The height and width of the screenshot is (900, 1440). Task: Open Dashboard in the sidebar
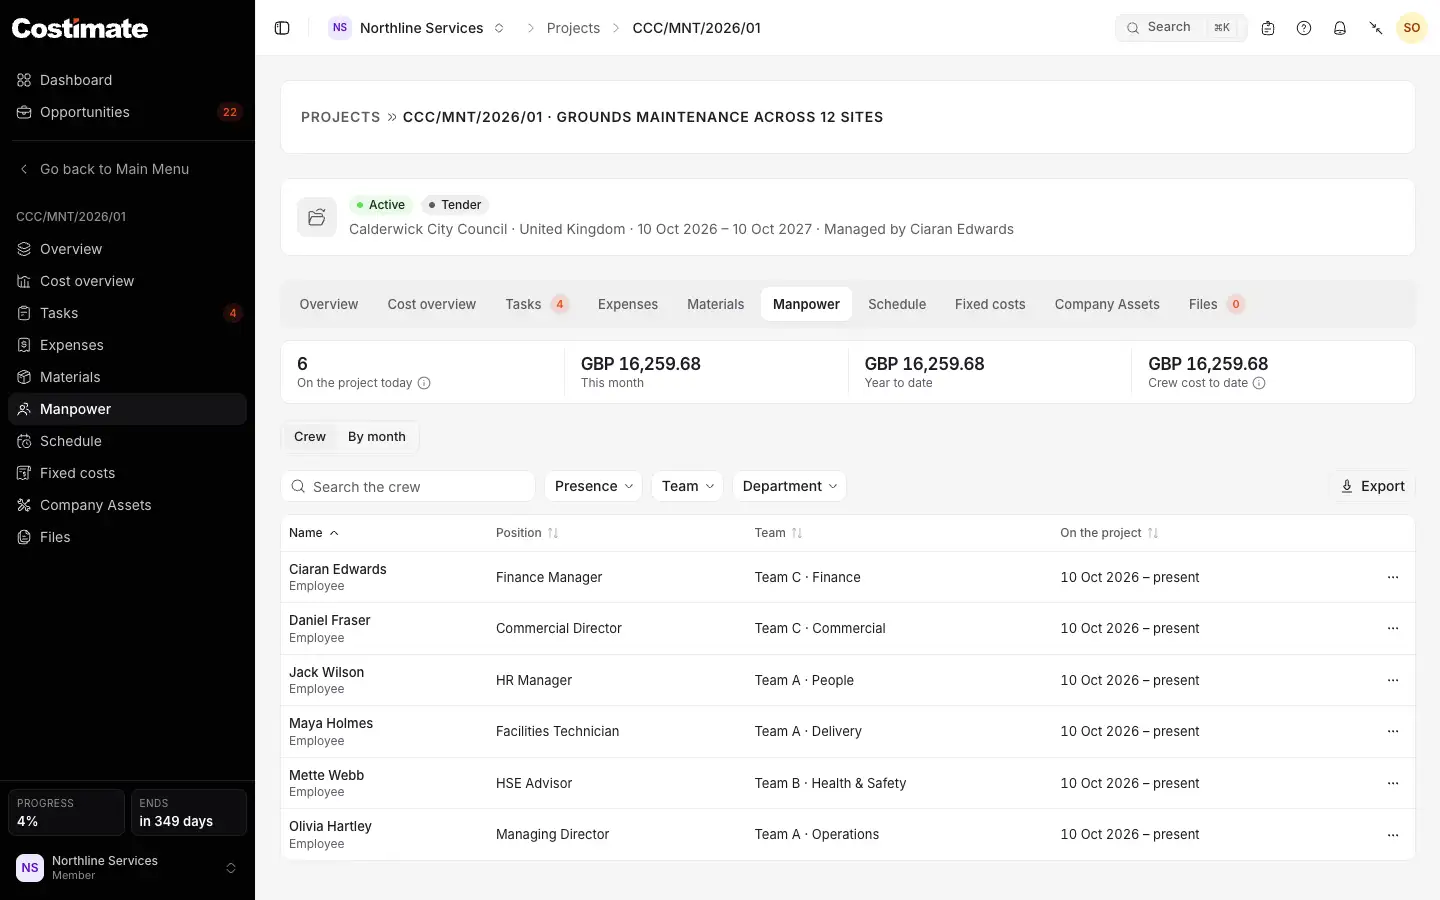pos(127,80)
